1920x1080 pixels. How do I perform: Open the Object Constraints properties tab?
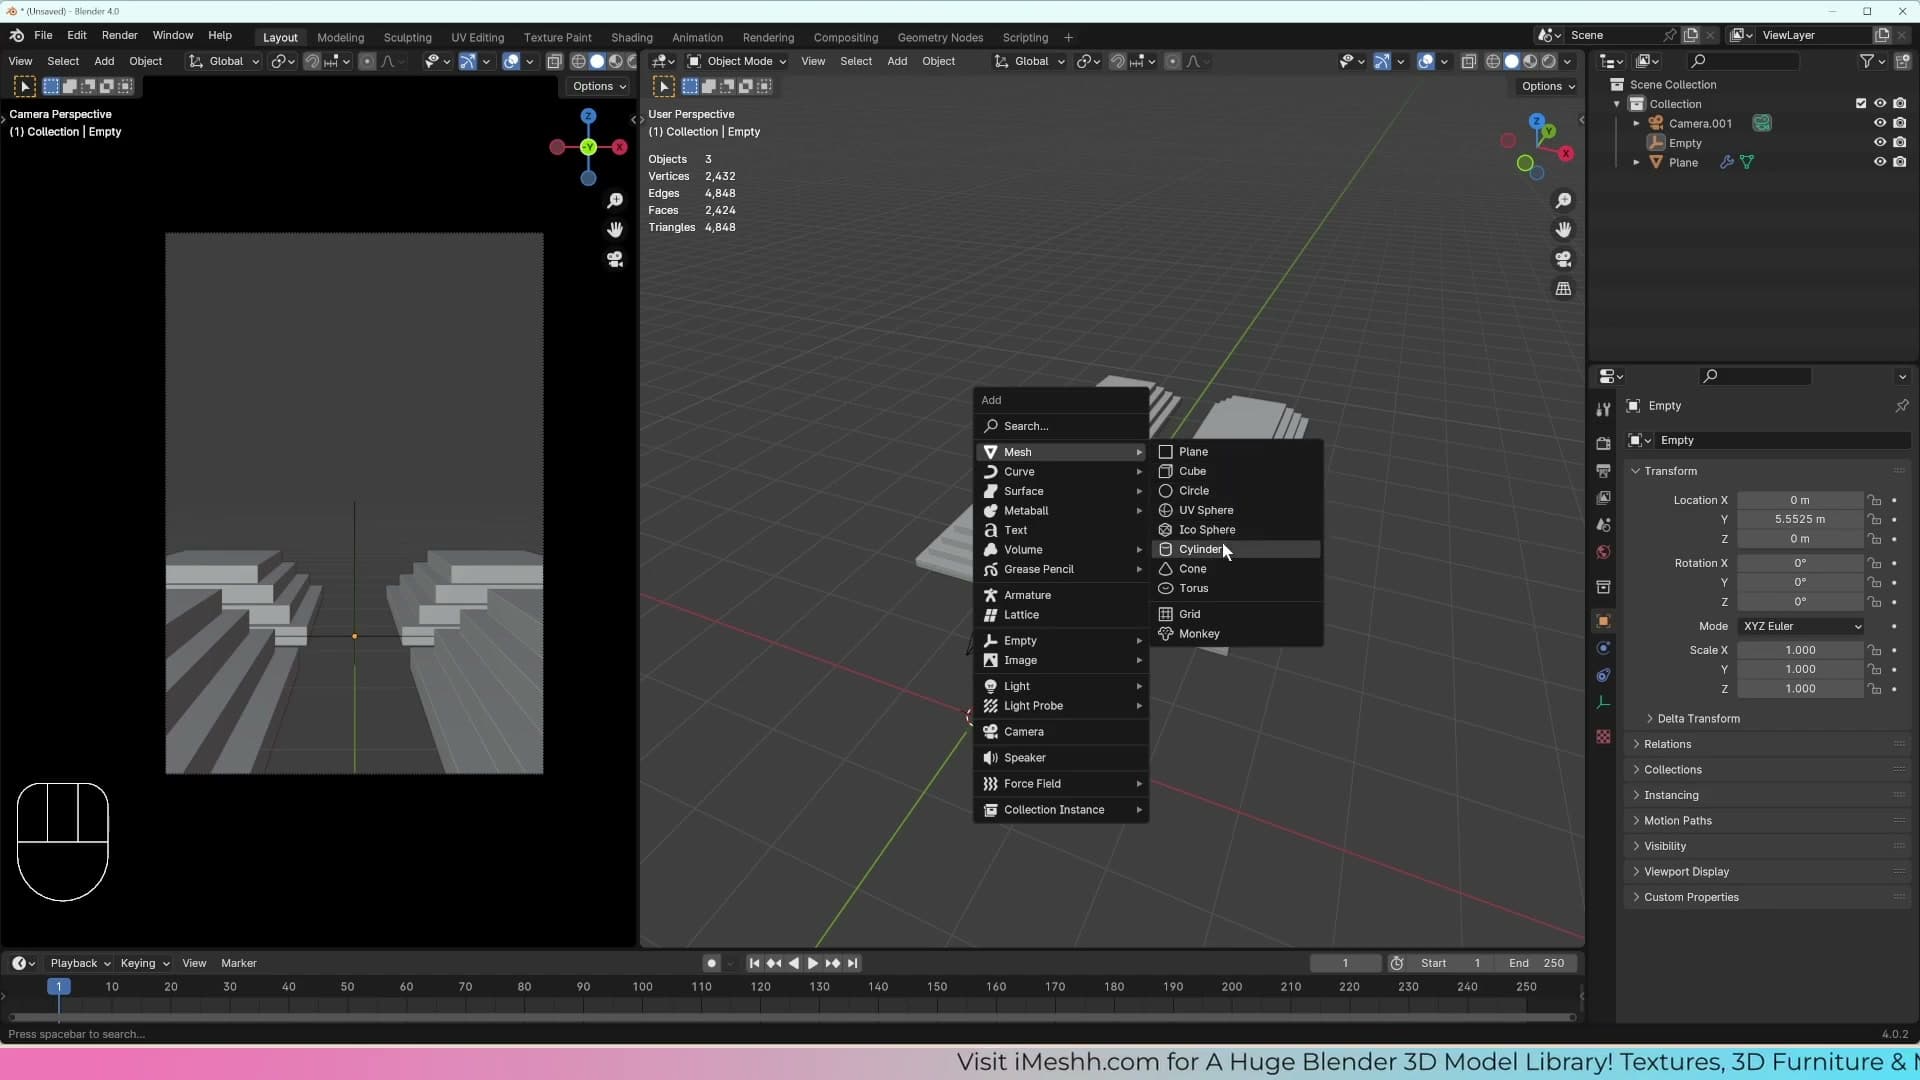1603,675
